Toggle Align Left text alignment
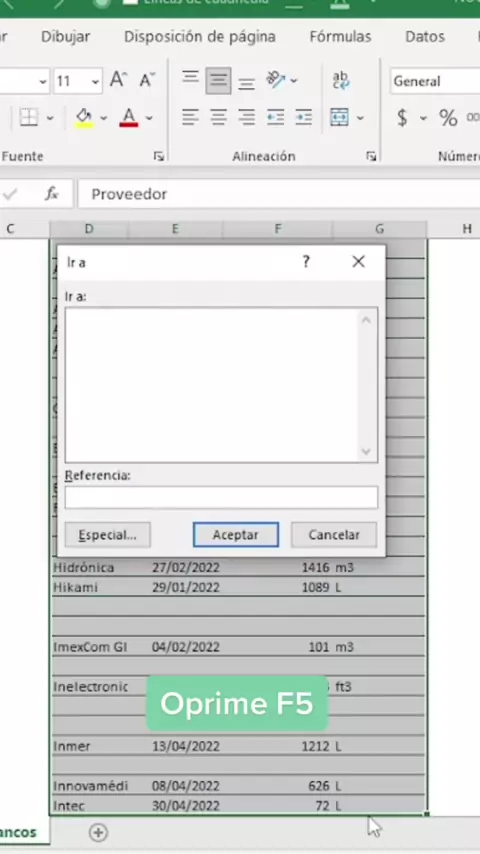The height and width of the screenshot is (854, 480). (190, 117)
